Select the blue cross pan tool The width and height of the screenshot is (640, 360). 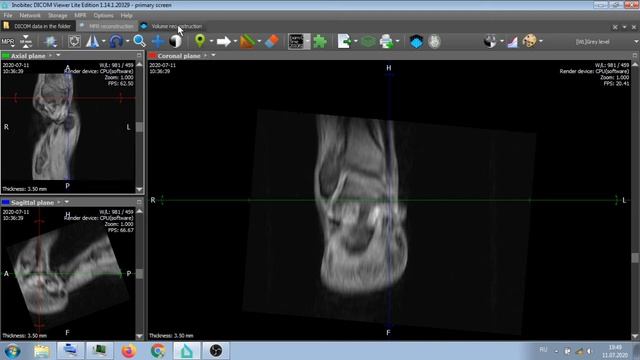158,41
